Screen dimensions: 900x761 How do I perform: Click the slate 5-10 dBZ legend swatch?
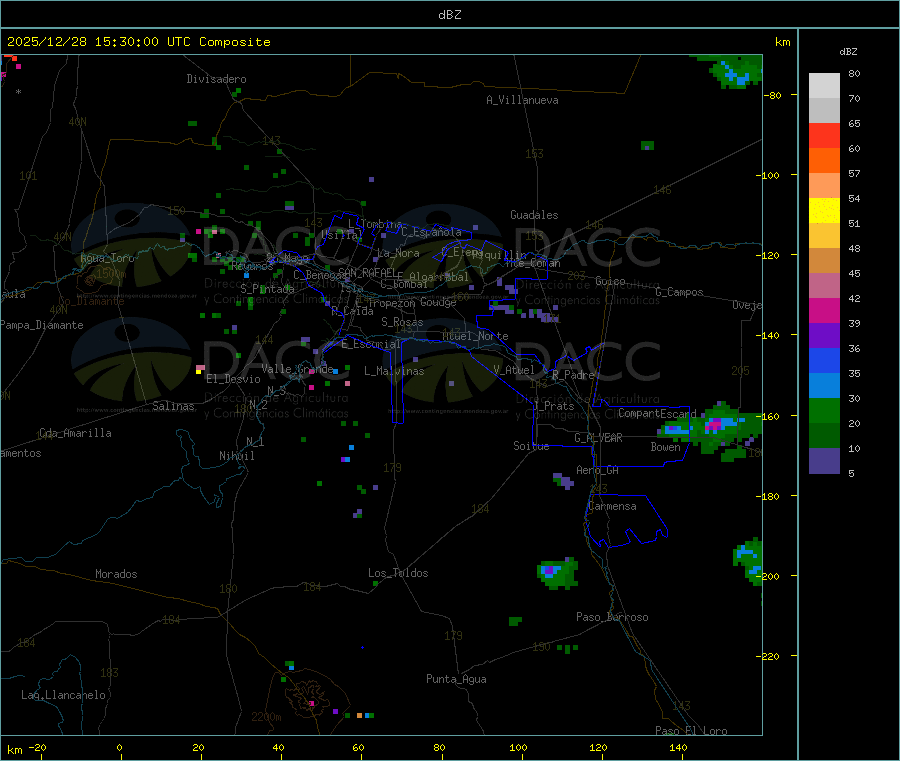[824, 461]
